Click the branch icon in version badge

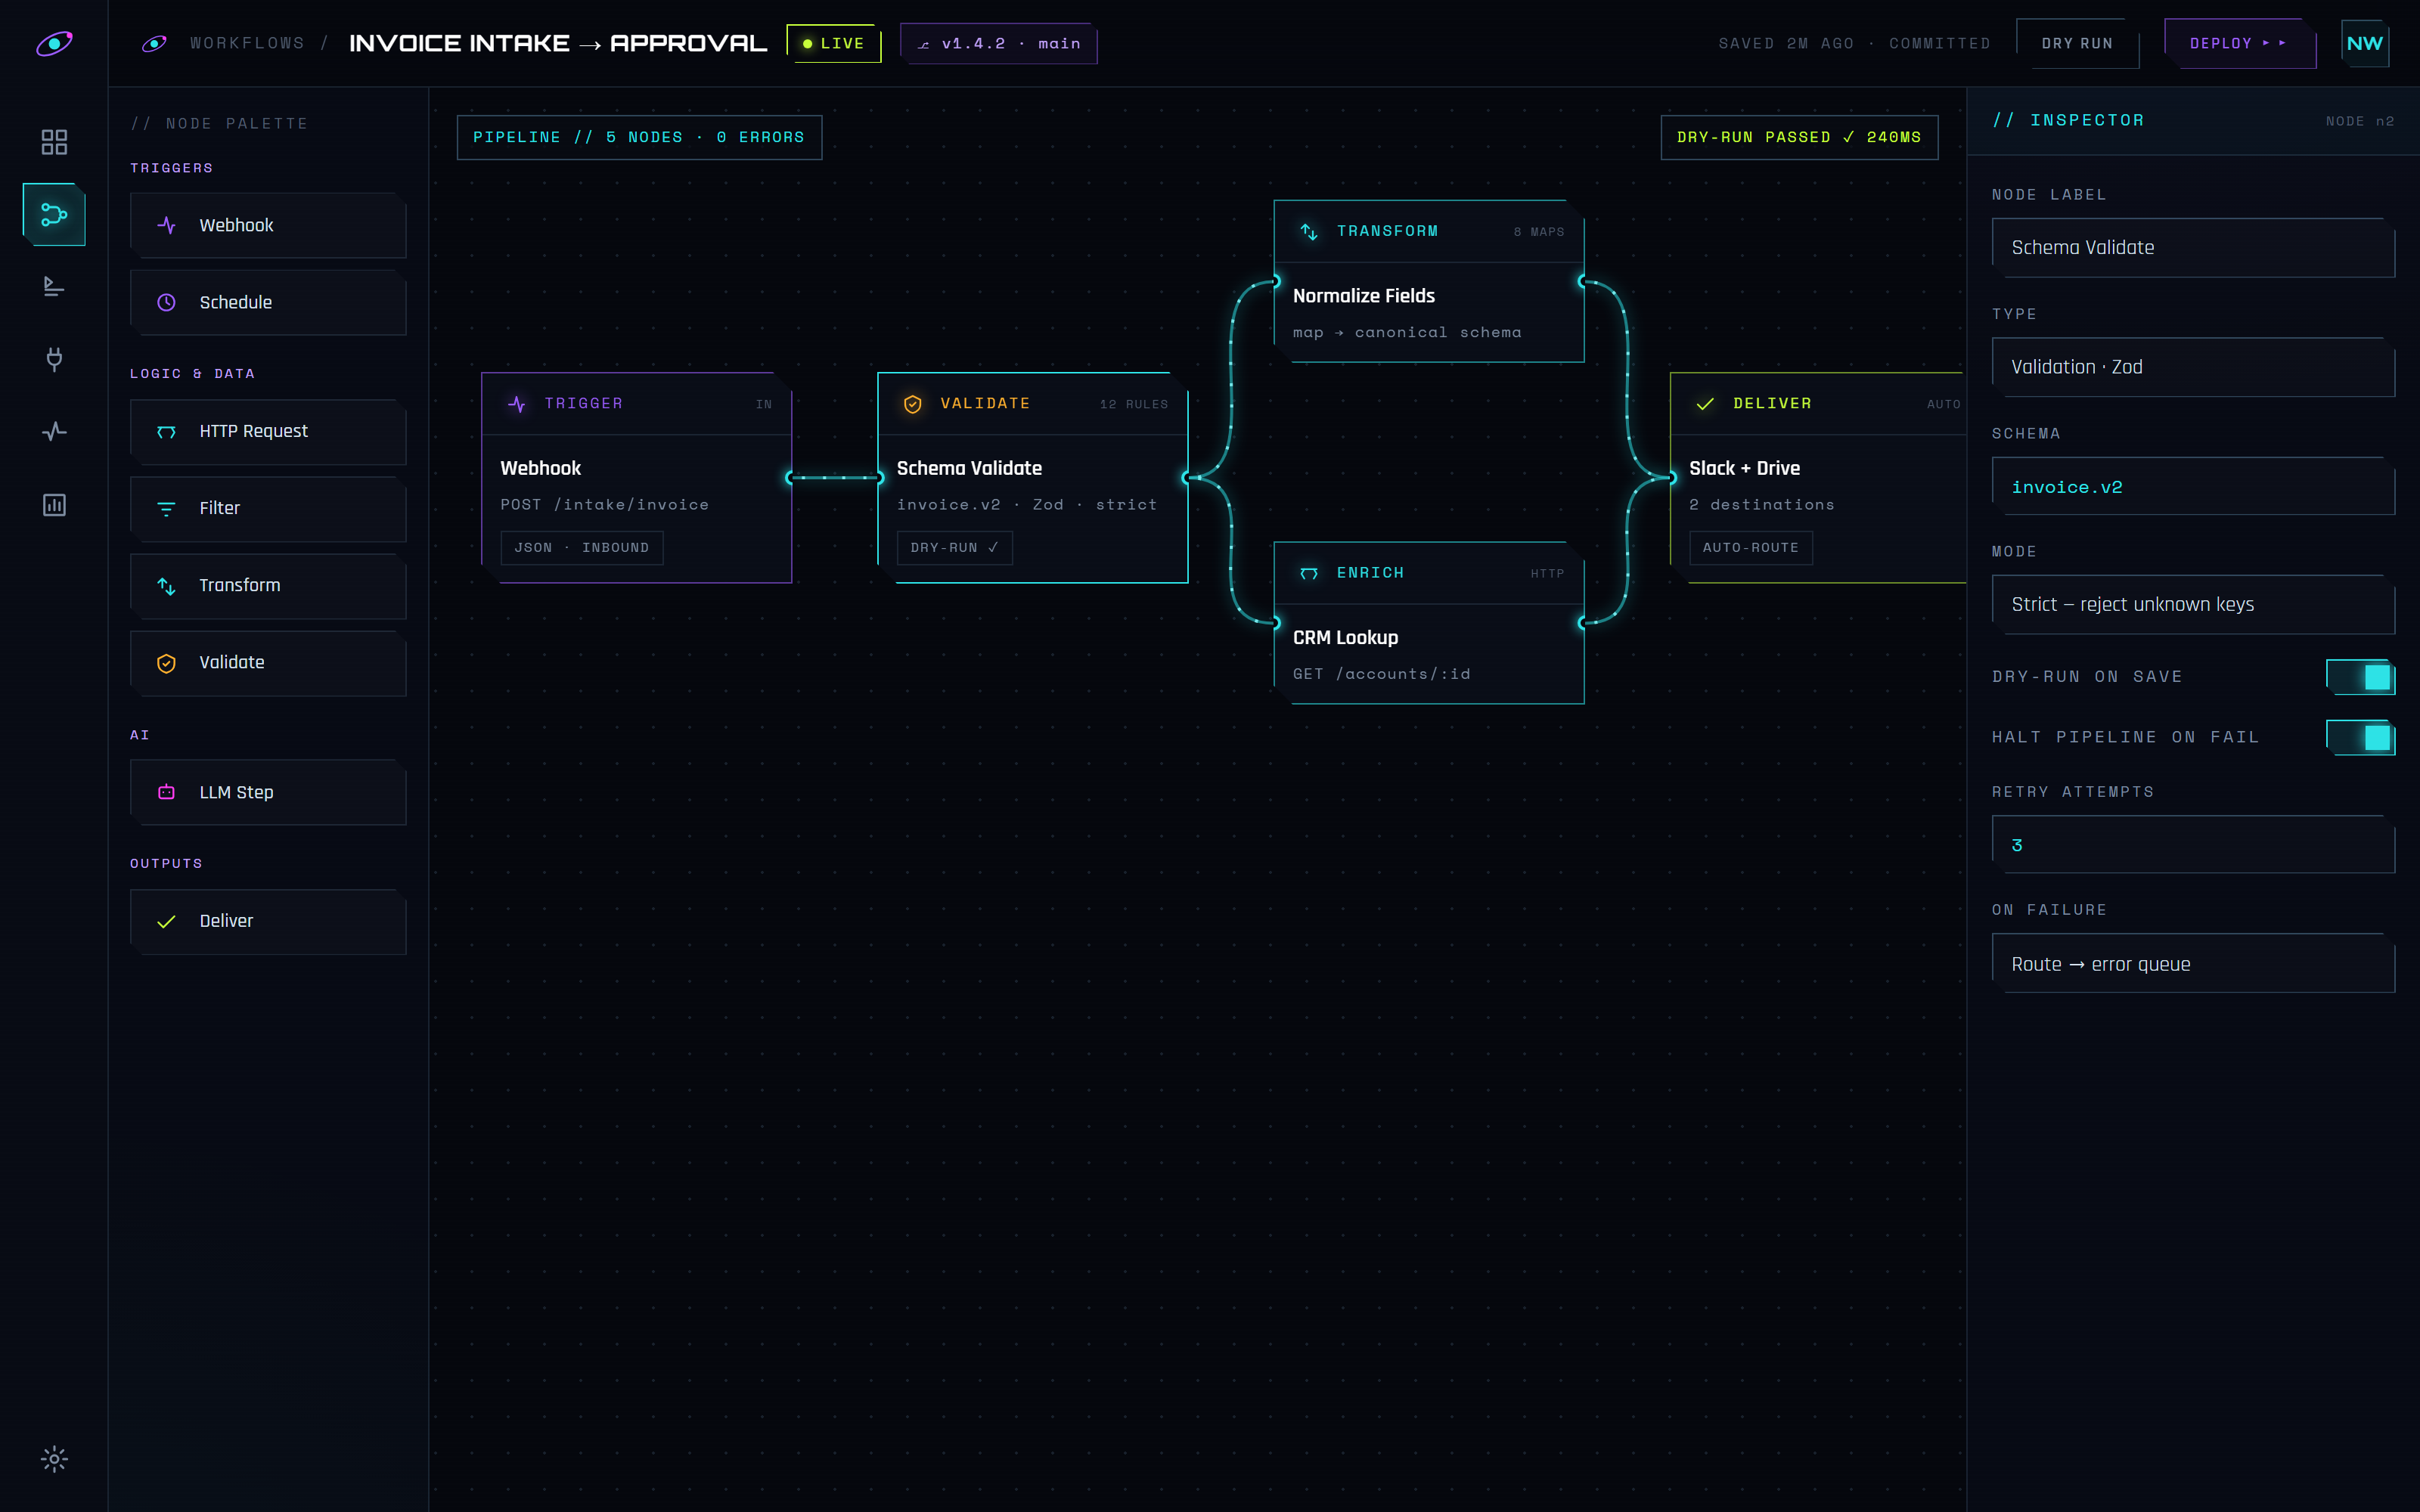[923, 45]
